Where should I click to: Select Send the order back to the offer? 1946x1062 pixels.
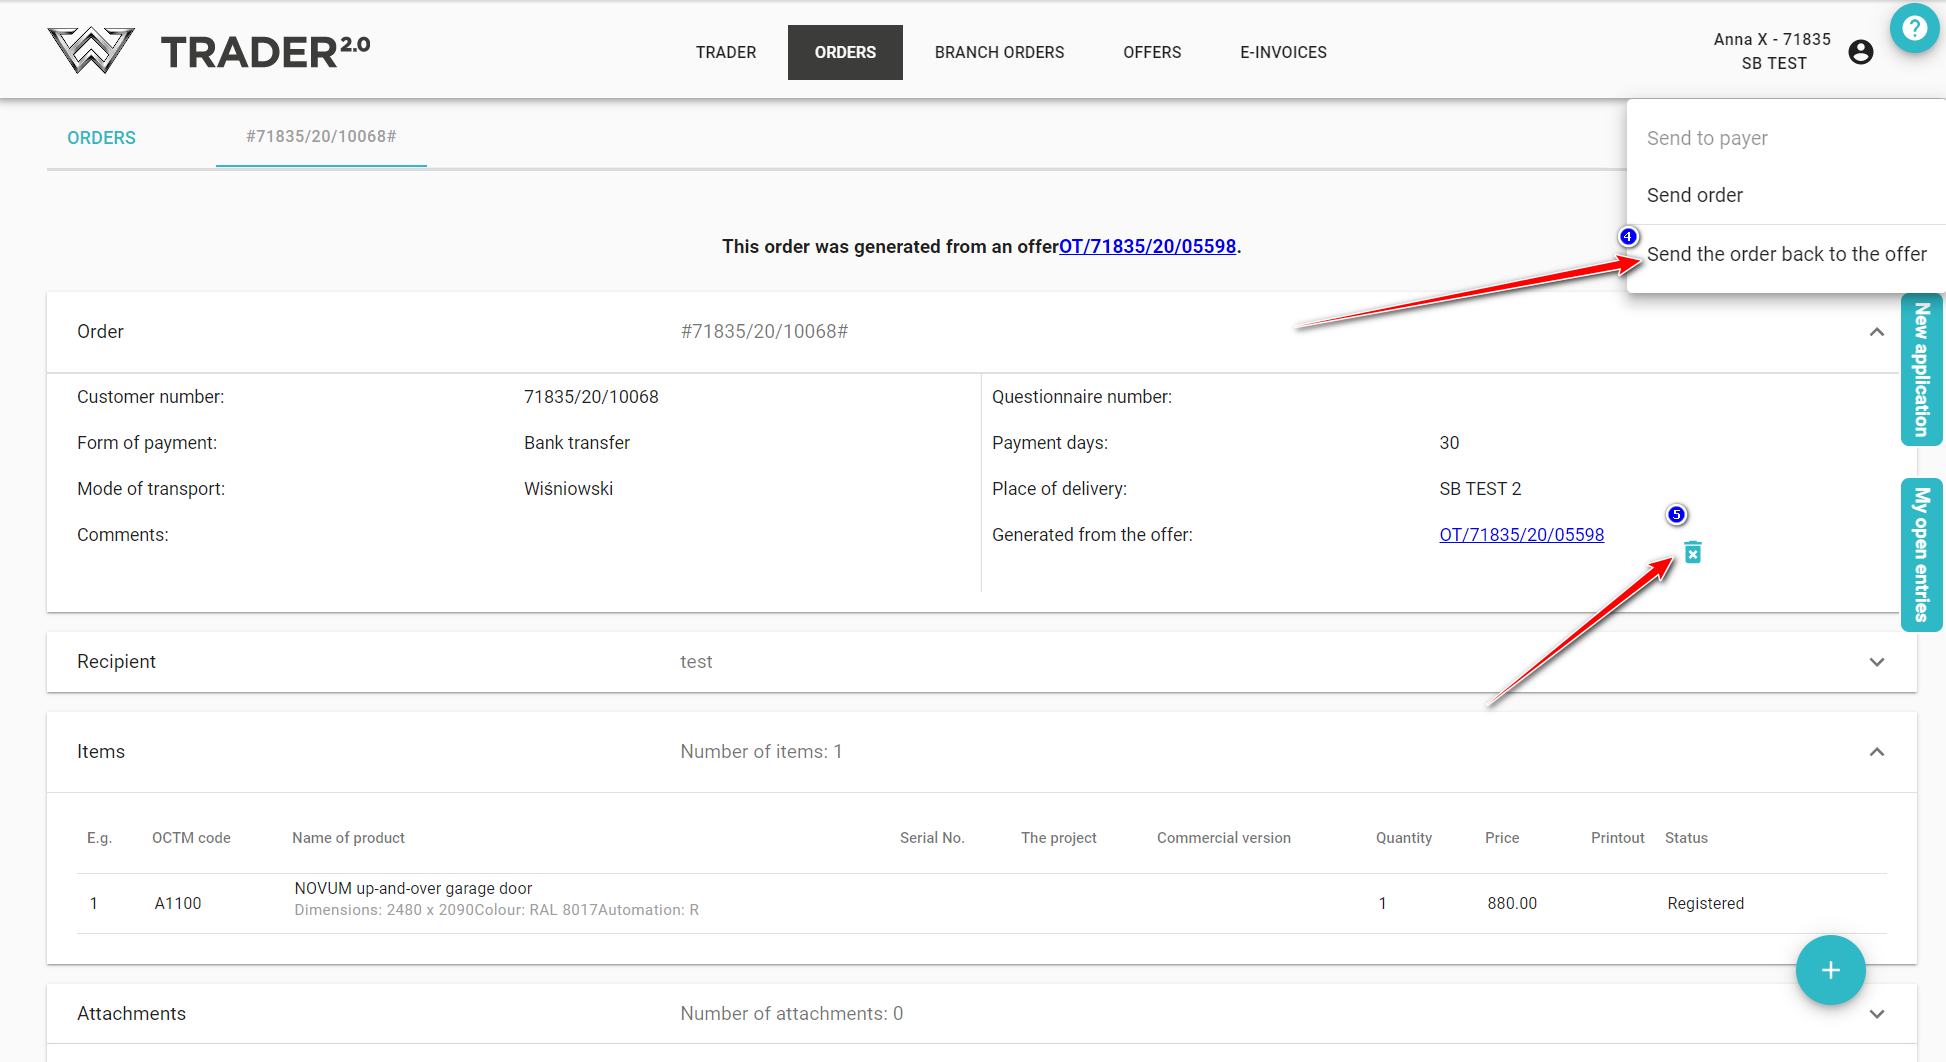[1786, 254]
